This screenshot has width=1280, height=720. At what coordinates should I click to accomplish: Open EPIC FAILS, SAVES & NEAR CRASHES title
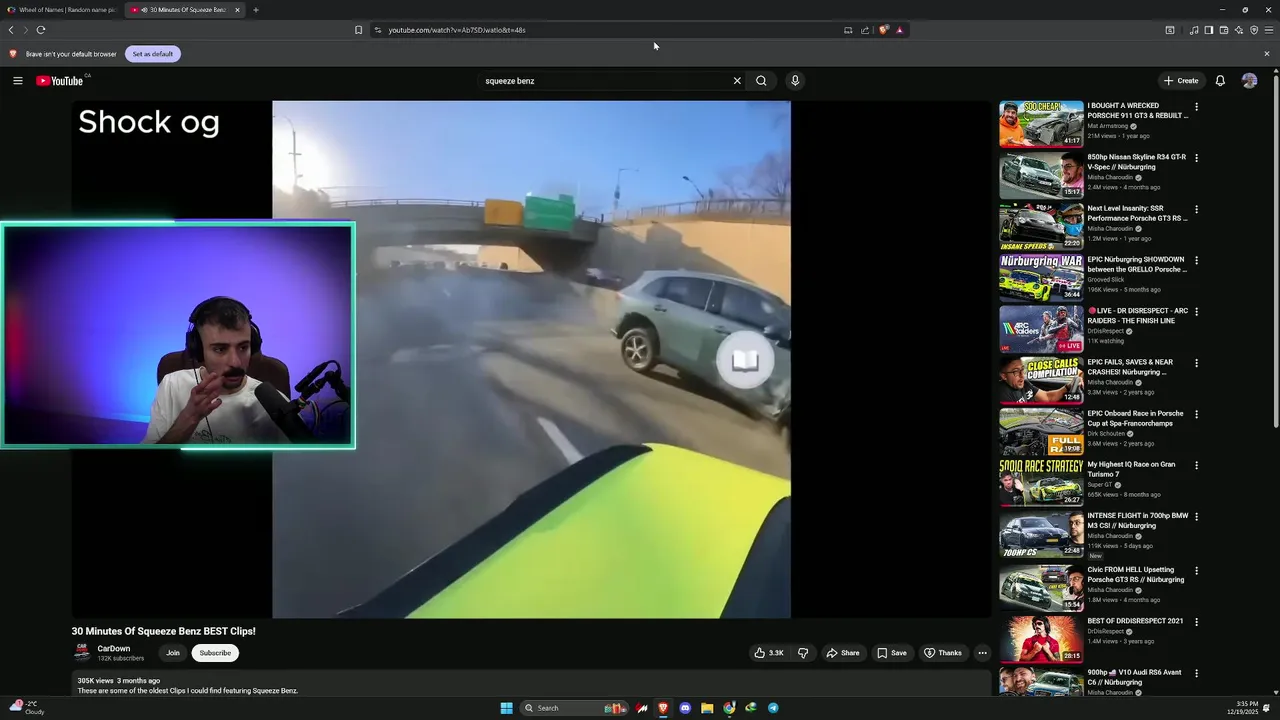(1130, 367)
